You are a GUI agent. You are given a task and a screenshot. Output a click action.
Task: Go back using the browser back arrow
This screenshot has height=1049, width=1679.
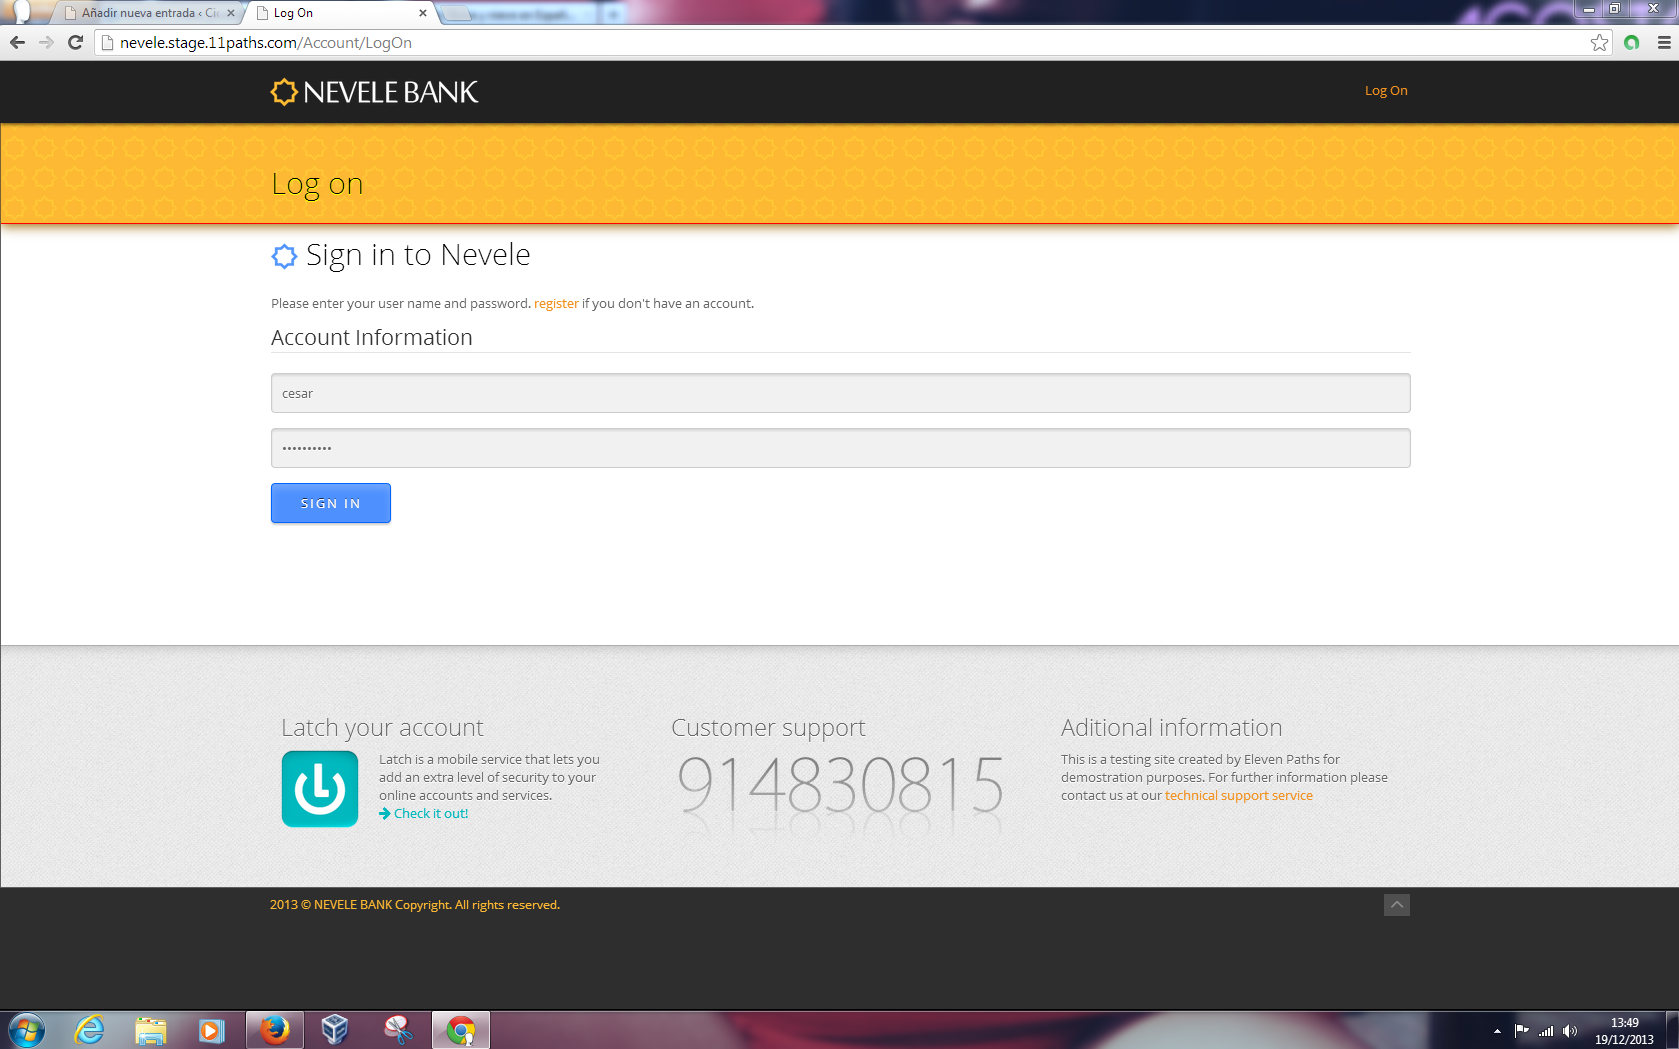coord(17,42)
